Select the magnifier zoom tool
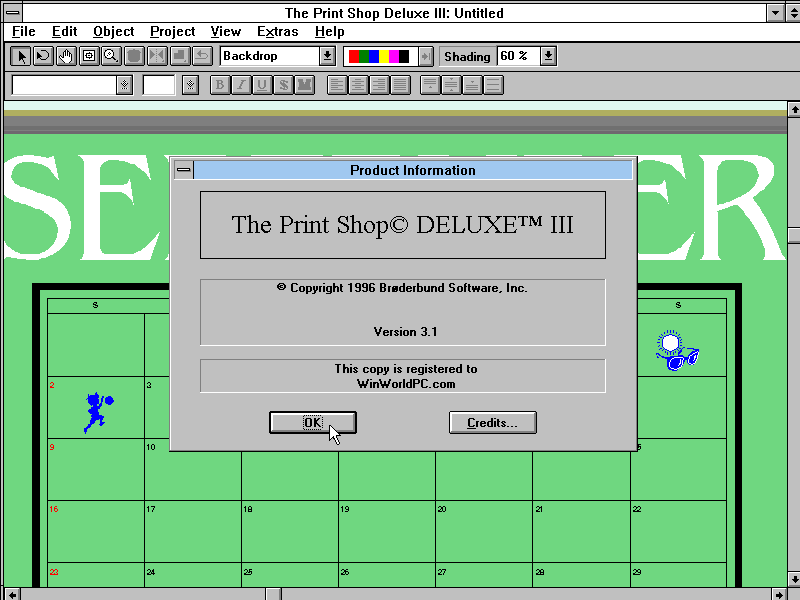Screen dimensions: 800x600 (x=111, y=56)
